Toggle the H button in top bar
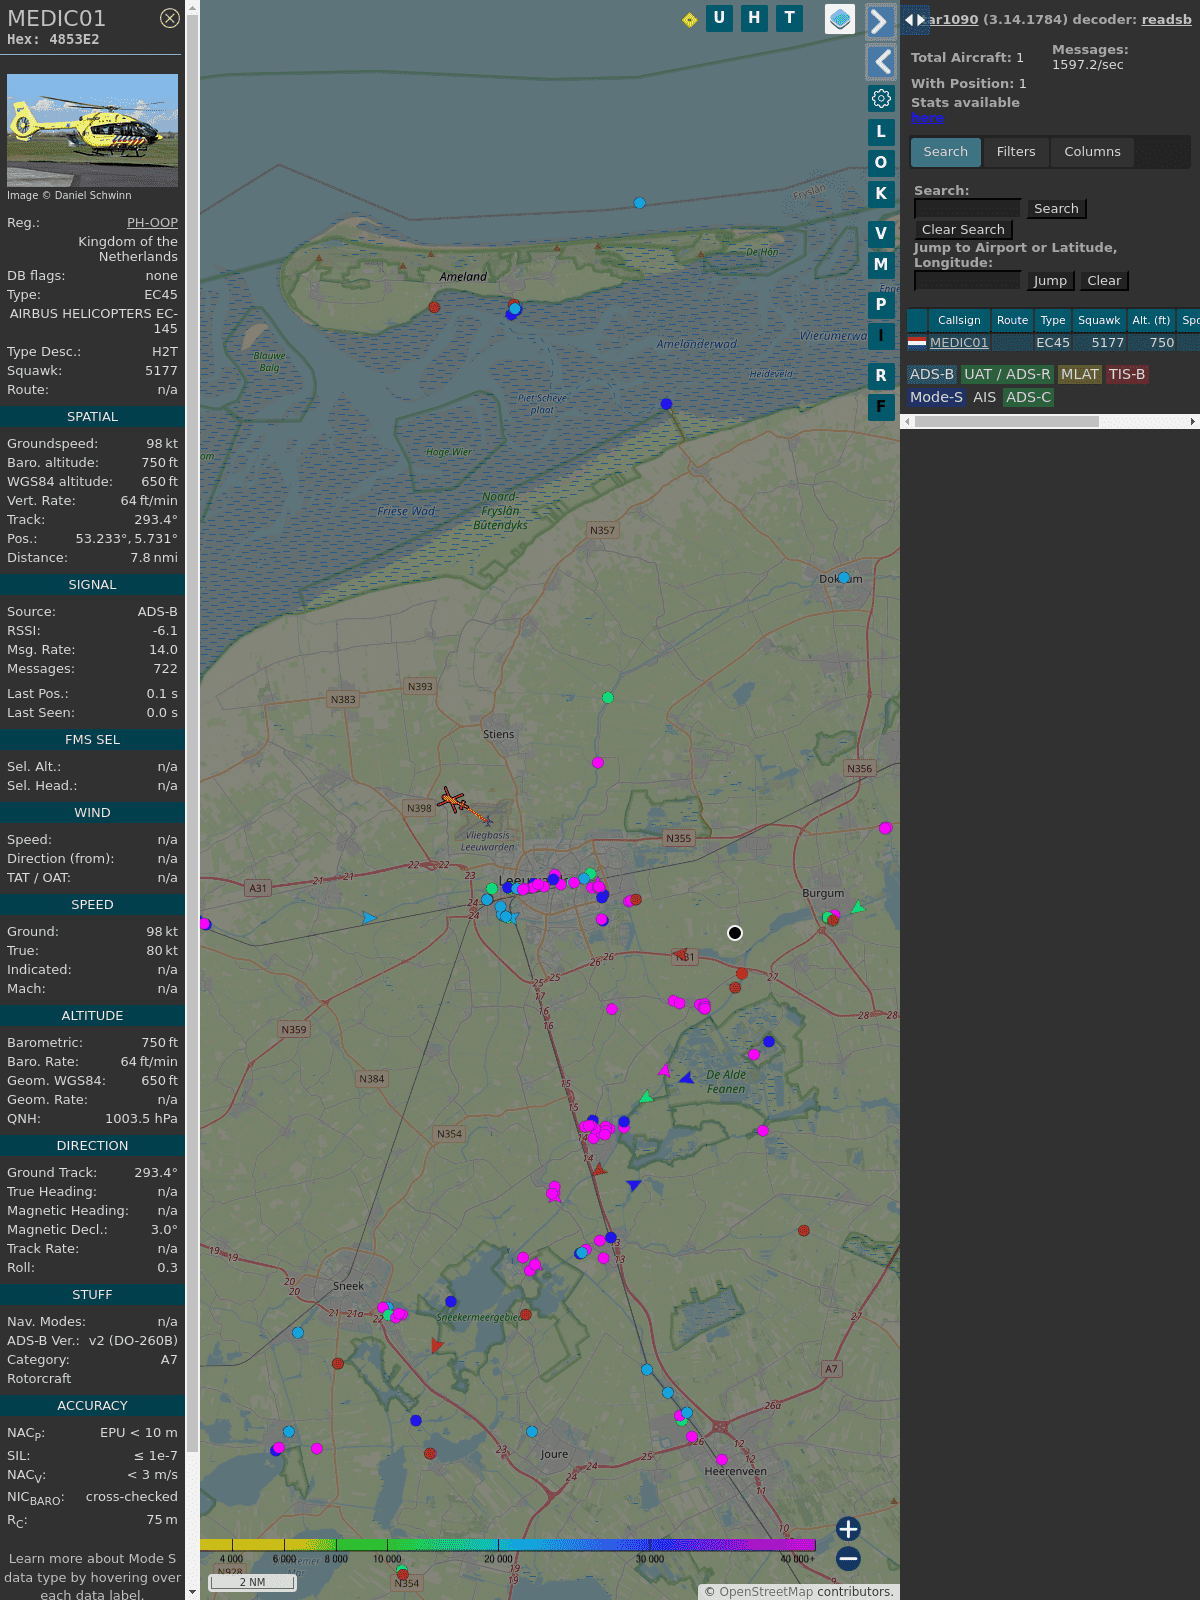1200x1600 pixels. pyautogui.click(x=754, y=18)
